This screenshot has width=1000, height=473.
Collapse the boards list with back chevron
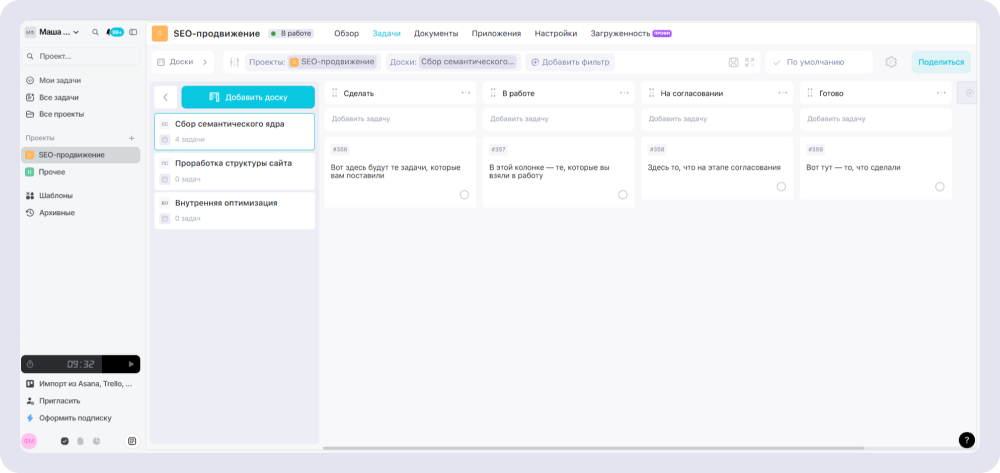point(165,97)
